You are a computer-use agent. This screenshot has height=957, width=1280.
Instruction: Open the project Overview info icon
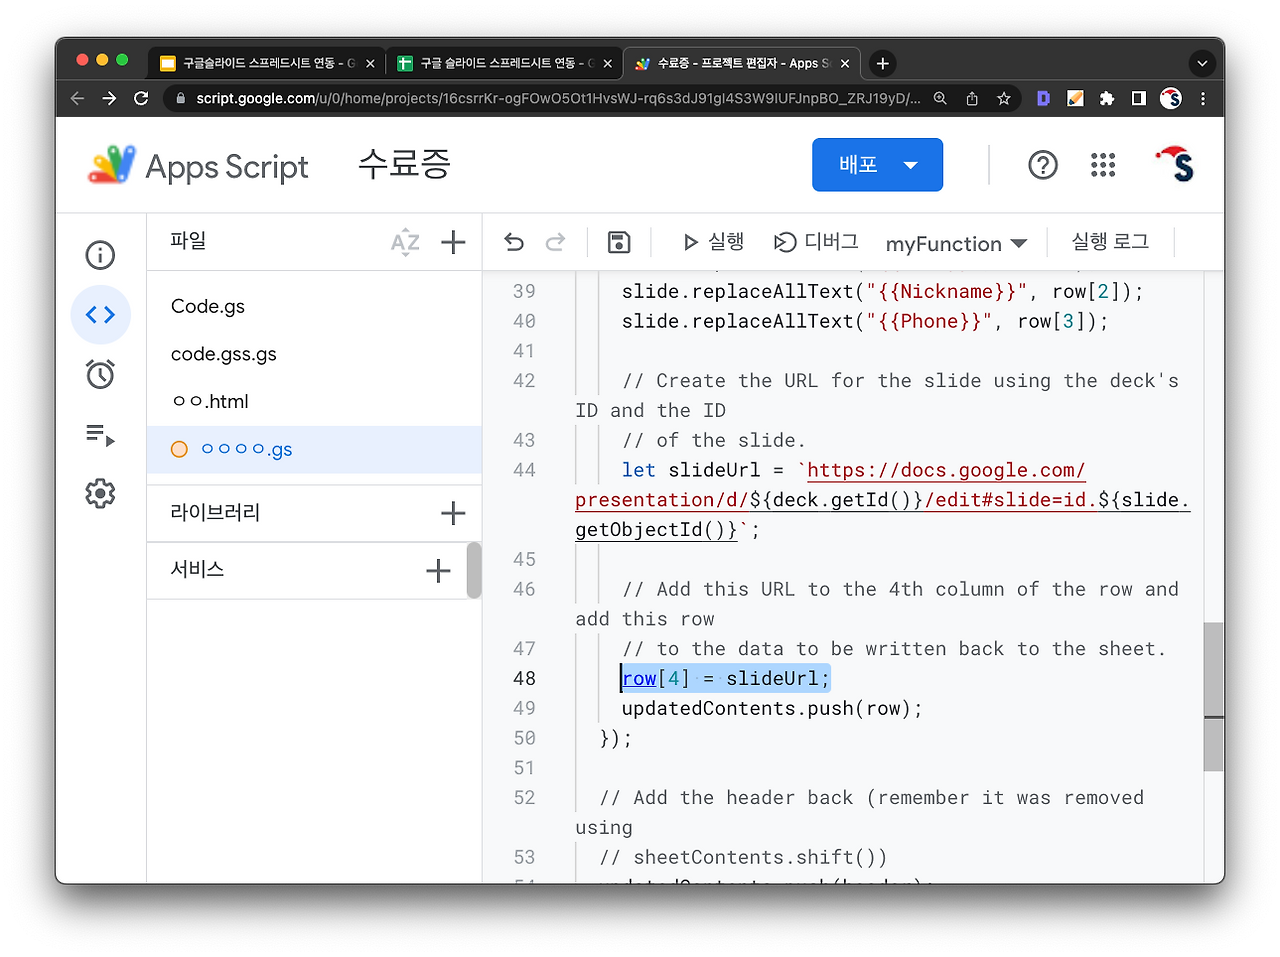pyautogui.click(x=100, y=255)
